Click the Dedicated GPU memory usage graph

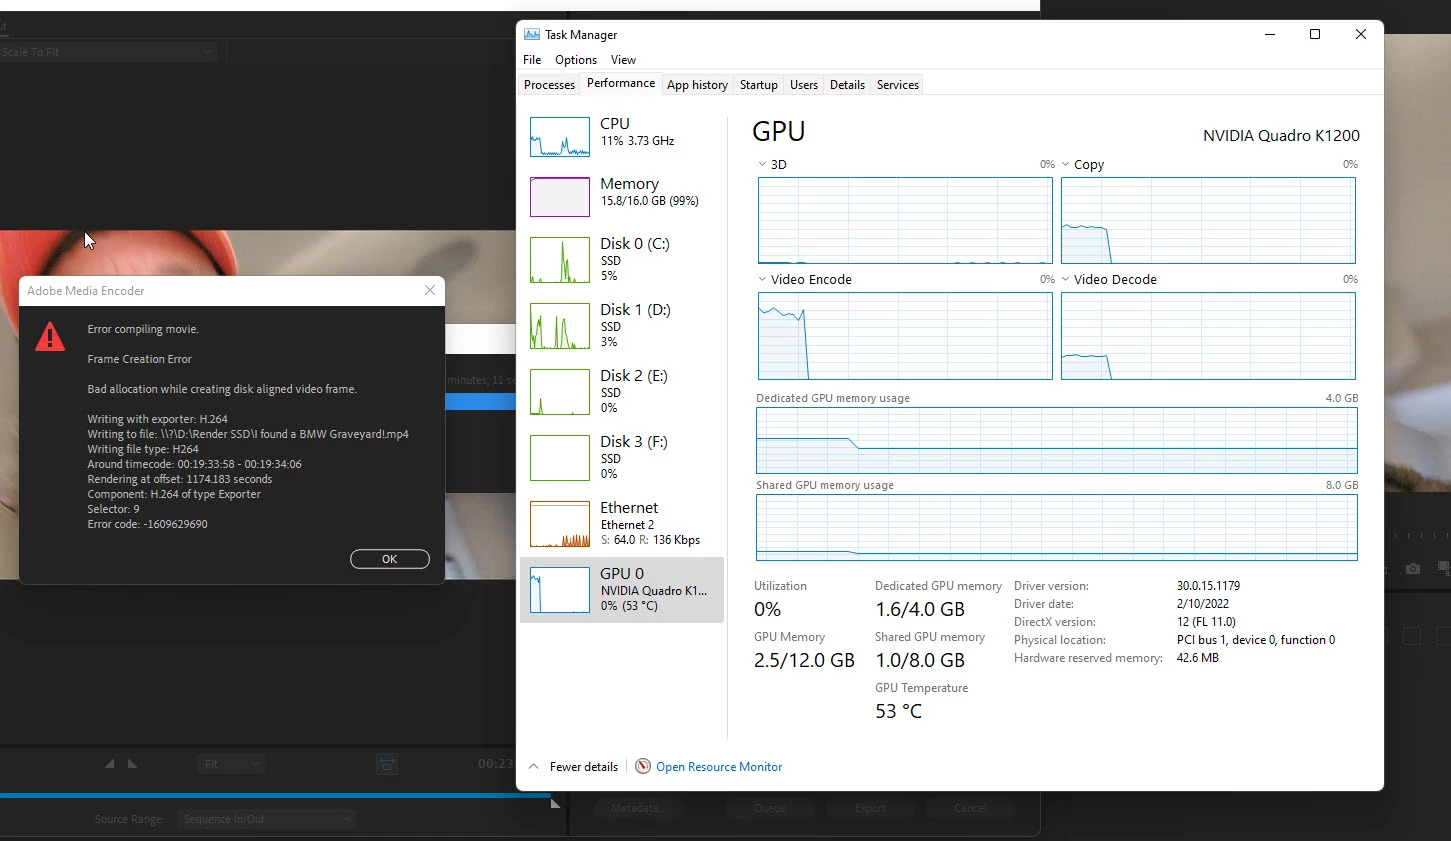[x=1057, y=440]
